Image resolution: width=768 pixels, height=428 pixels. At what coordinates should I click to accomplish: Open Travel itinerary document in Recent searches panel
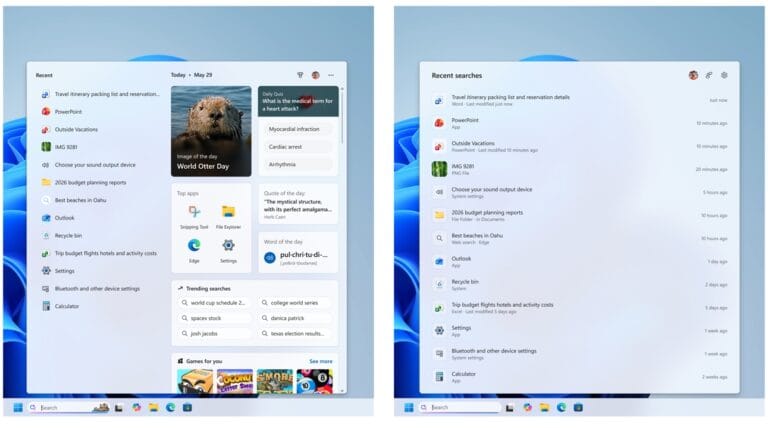pos(579,100)
